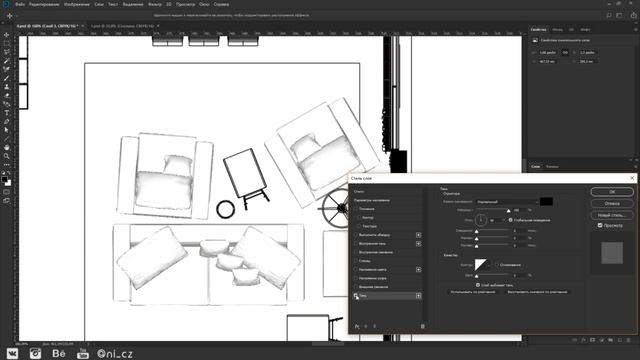Viewport: 640px width, 360px height.
Task: Open the workspace switcher icon
Action: (619, 16)
